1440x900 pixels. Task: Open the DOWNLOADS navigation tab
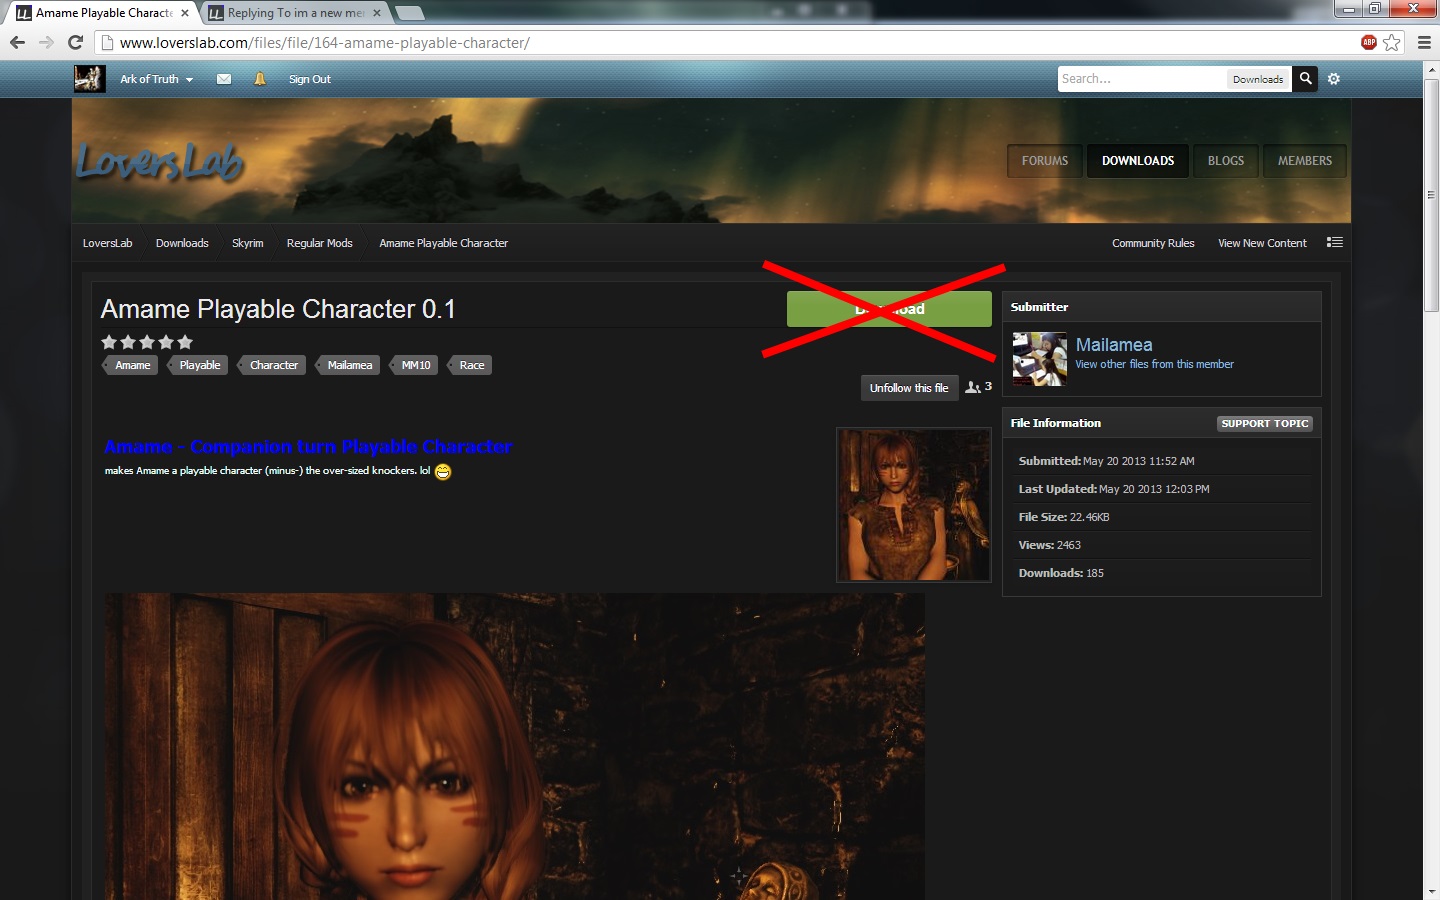coord(1138,160)
